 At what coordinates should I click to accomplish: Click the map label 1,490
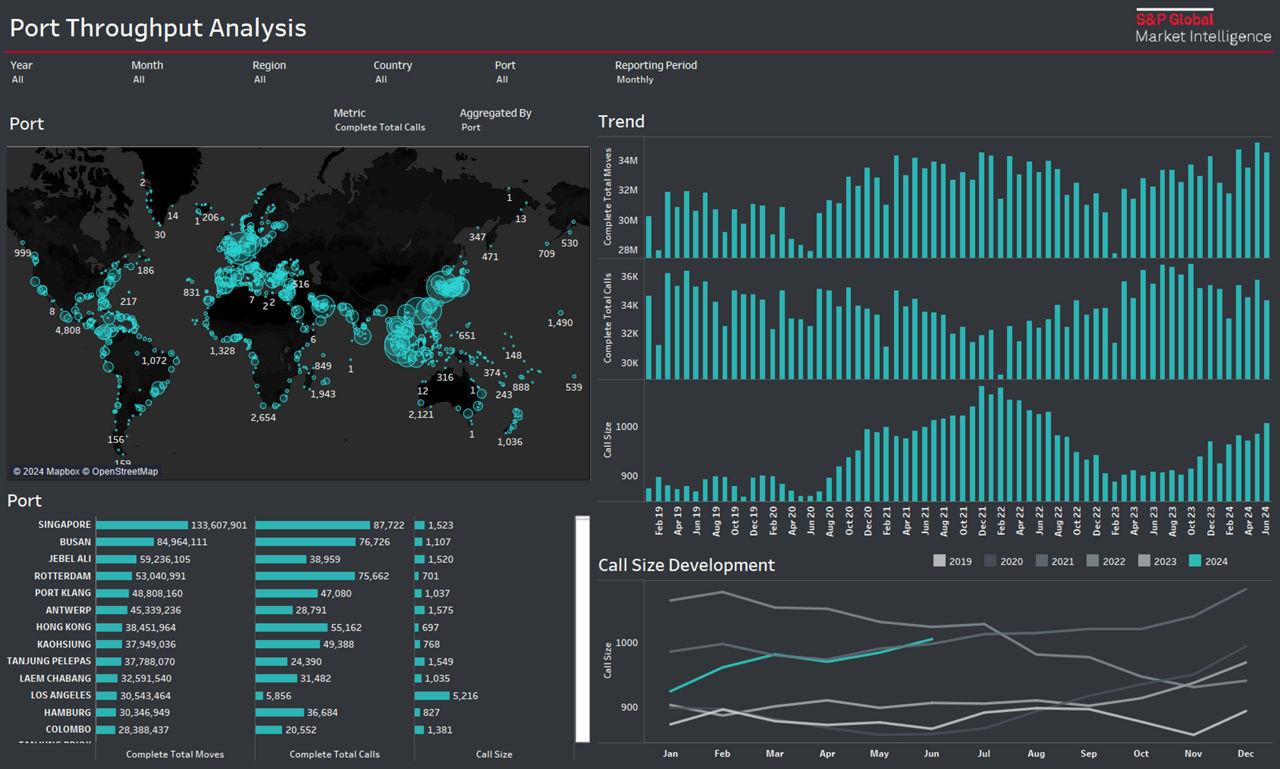tap(560, 323)
